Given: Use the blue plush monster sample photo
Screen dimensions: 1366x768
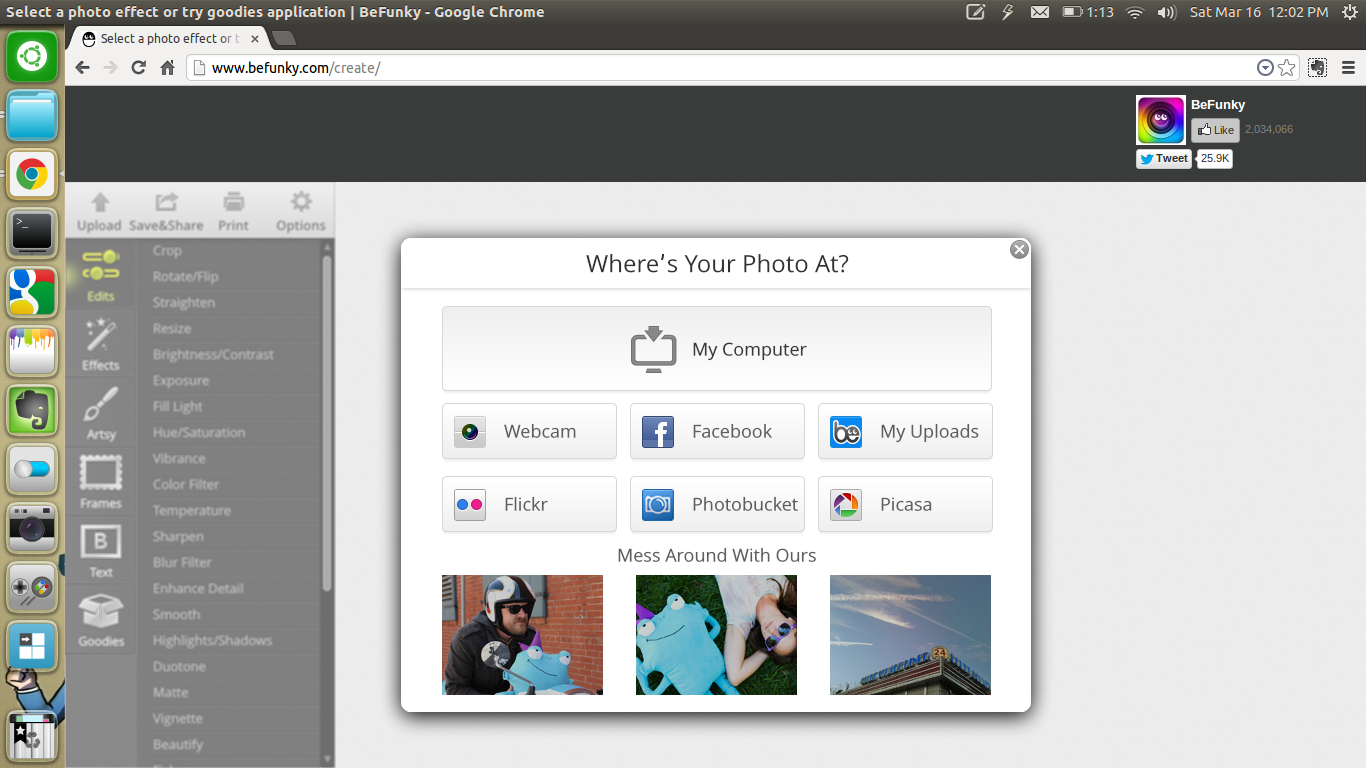Looking at the screenshot, I should (716, 635).
